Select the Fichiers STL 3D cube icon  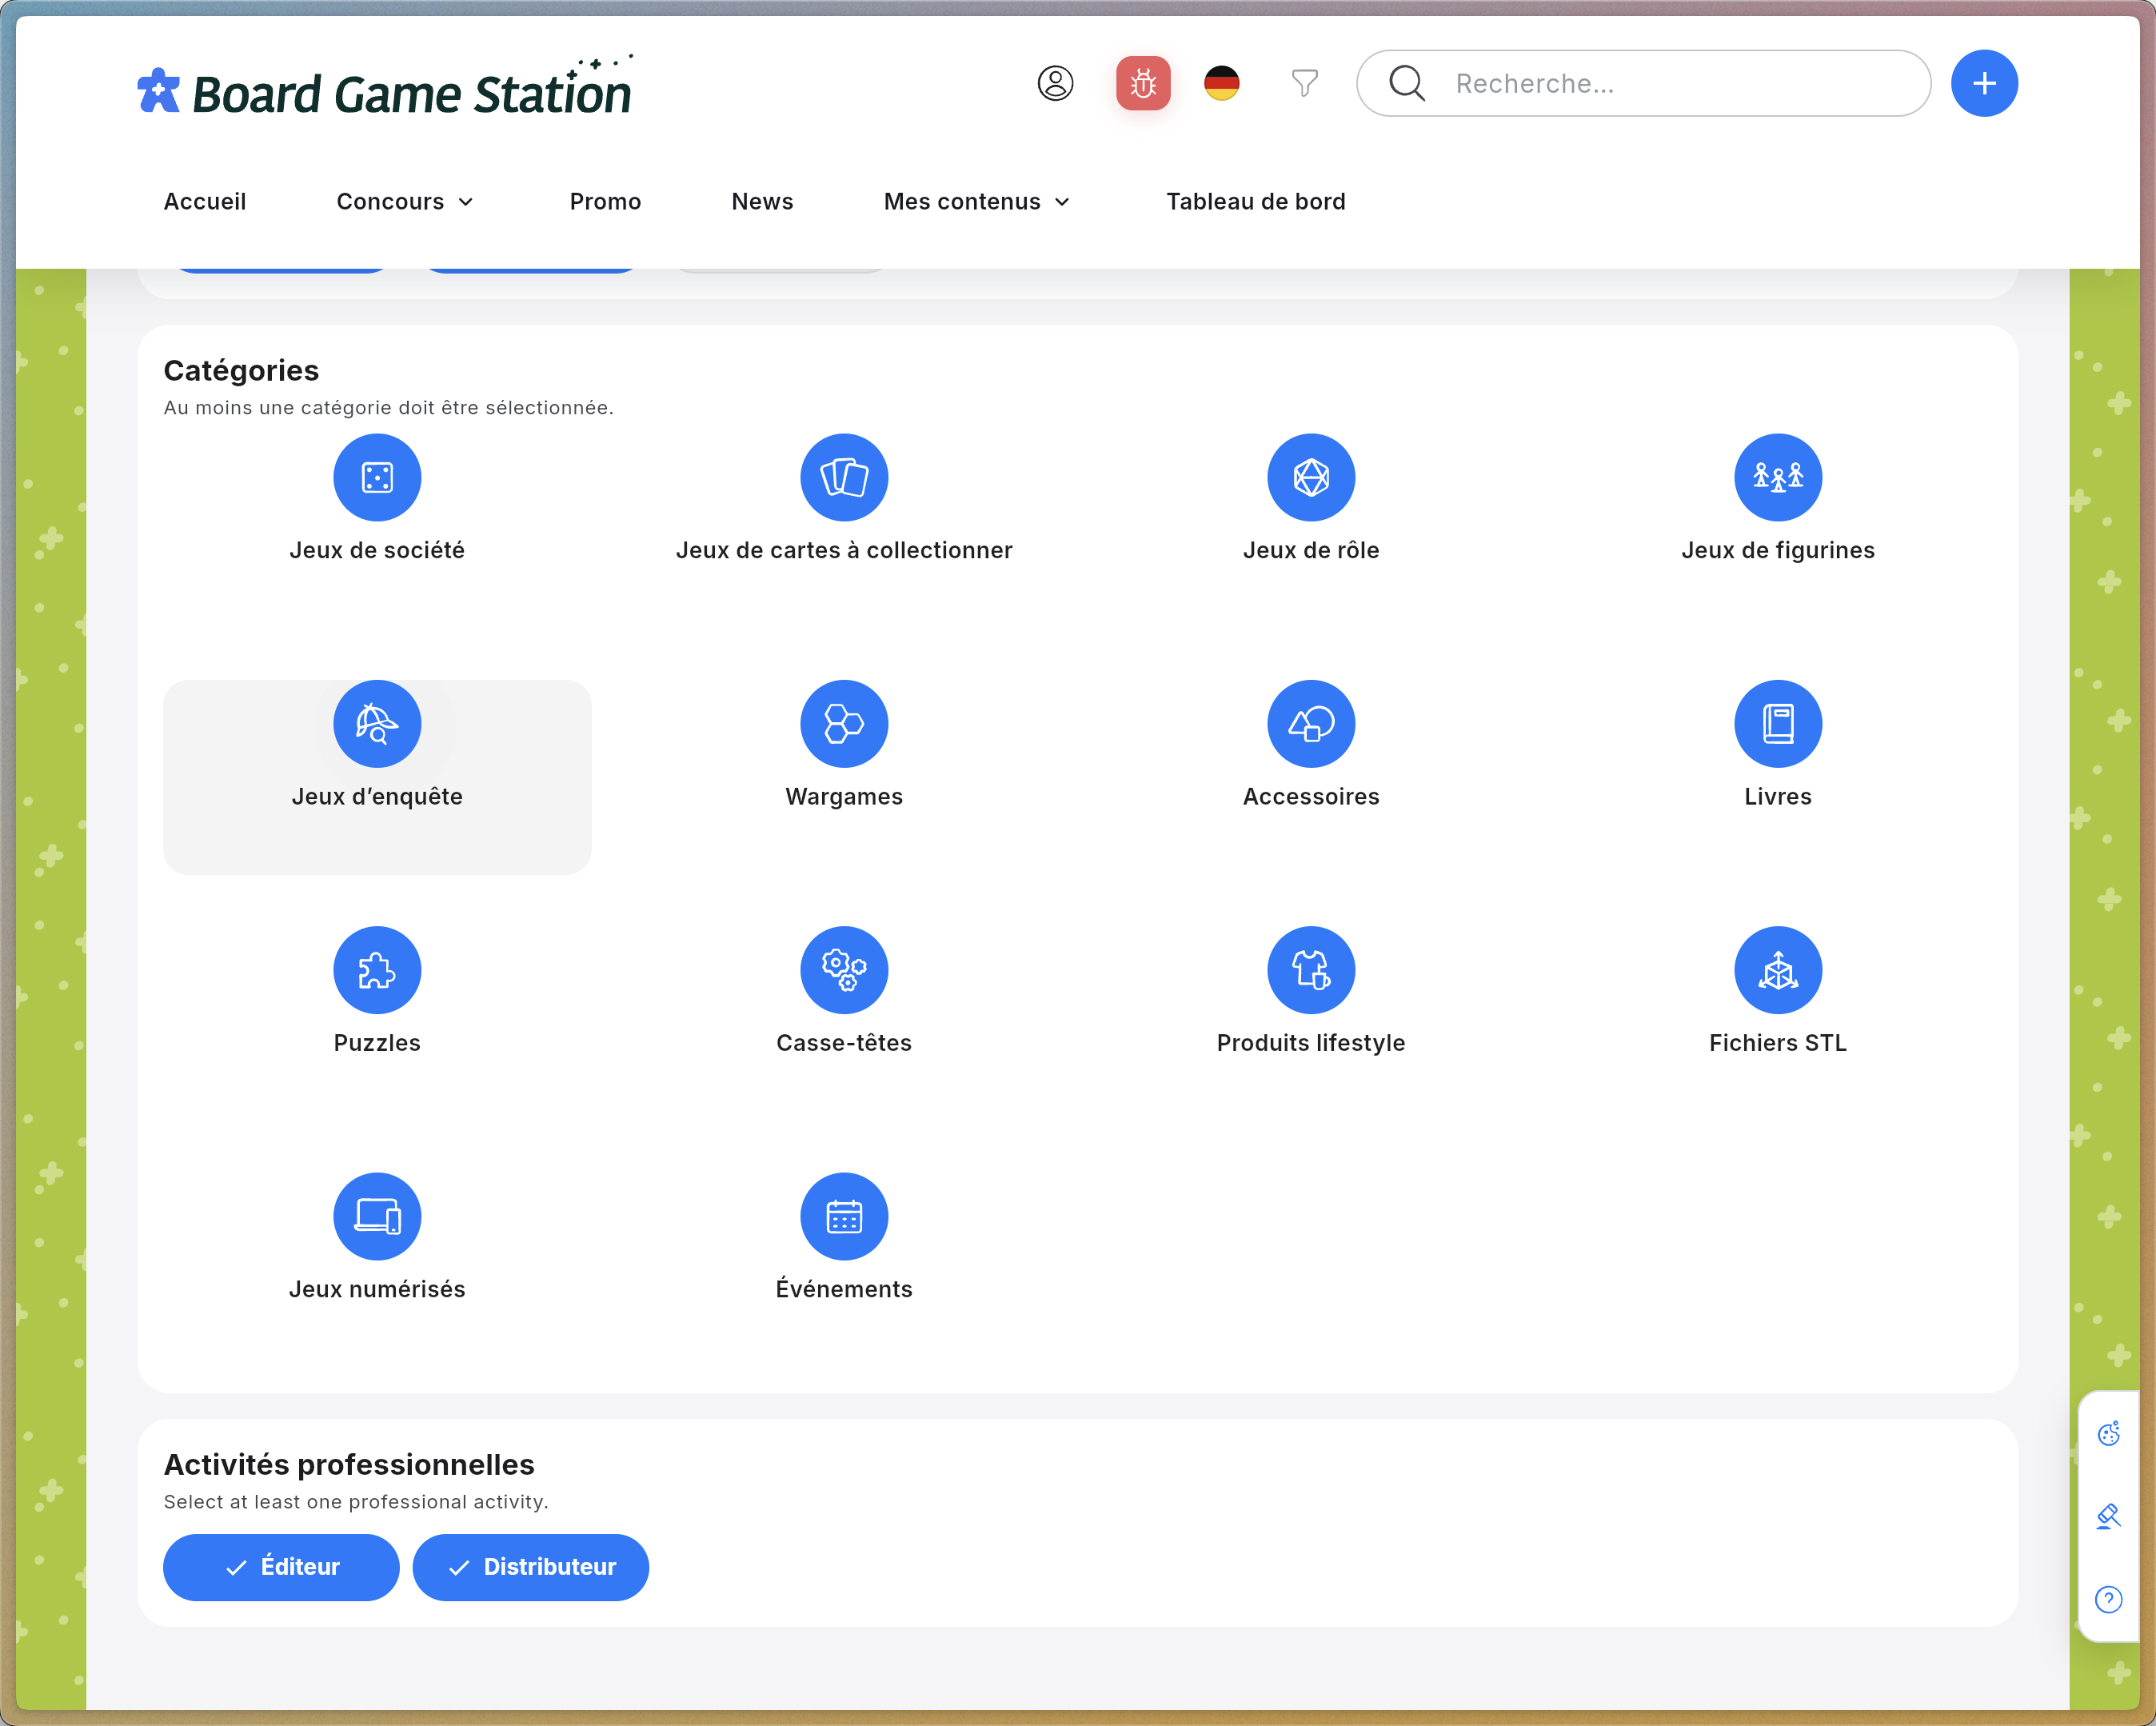1778,970
